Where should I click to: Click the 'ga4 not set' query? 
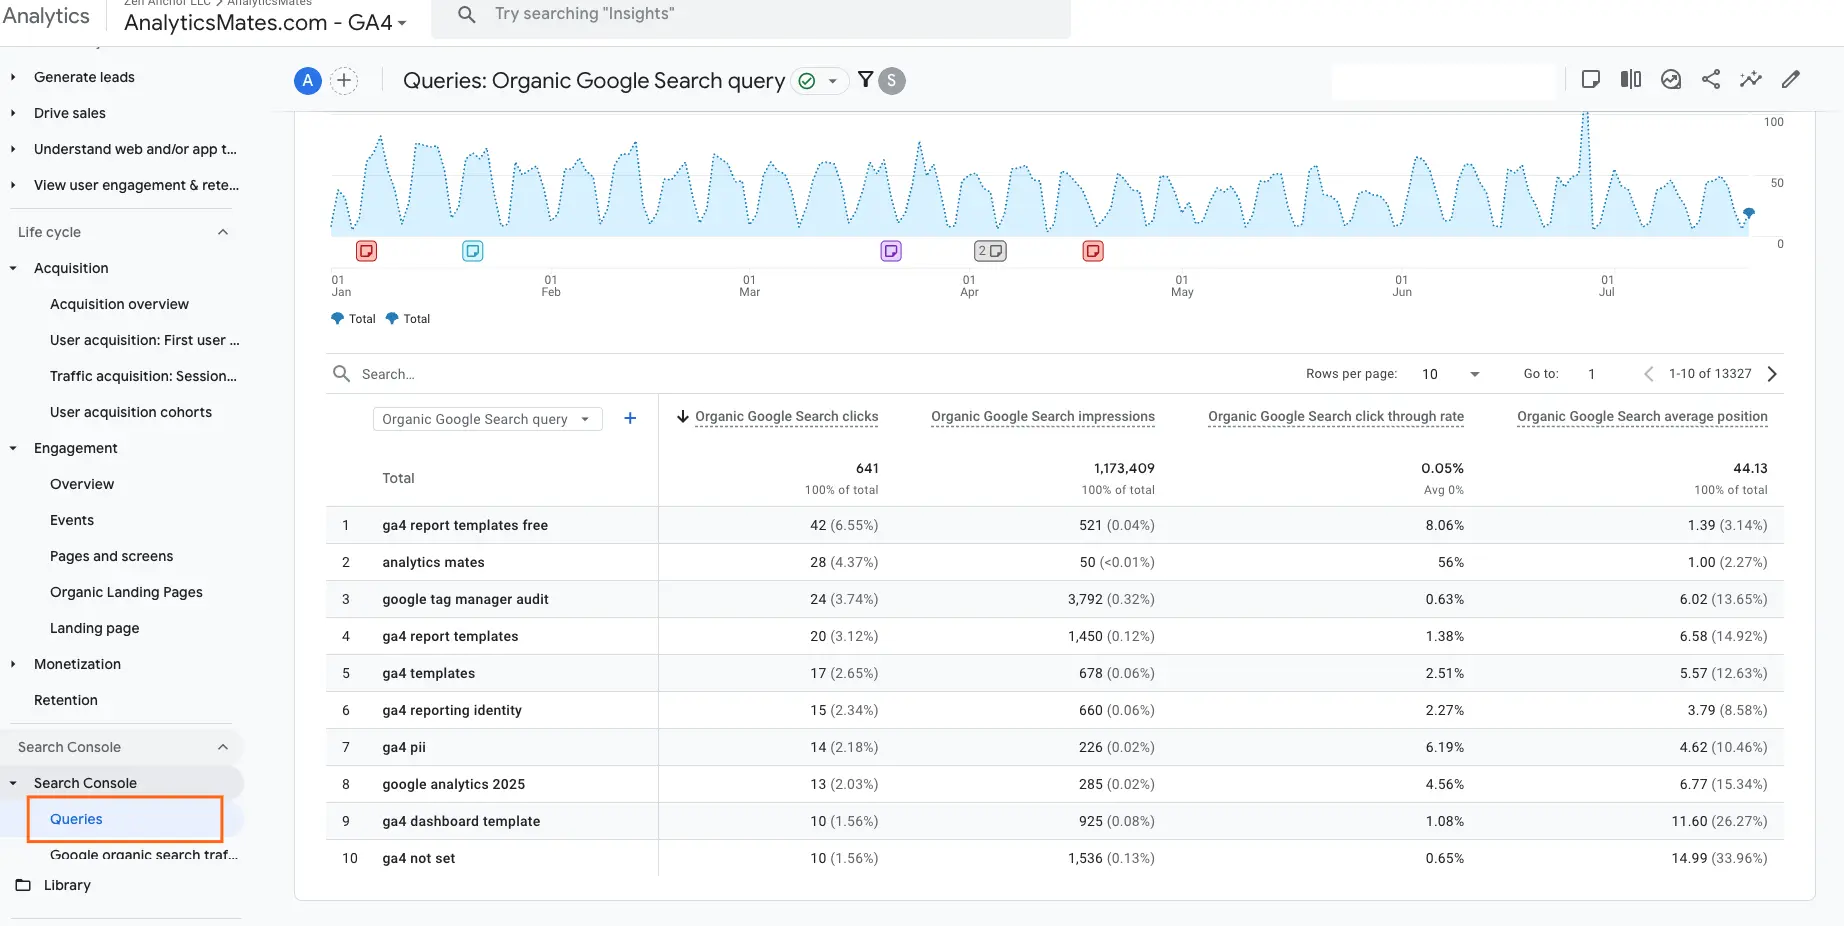(x=418, y=858)
